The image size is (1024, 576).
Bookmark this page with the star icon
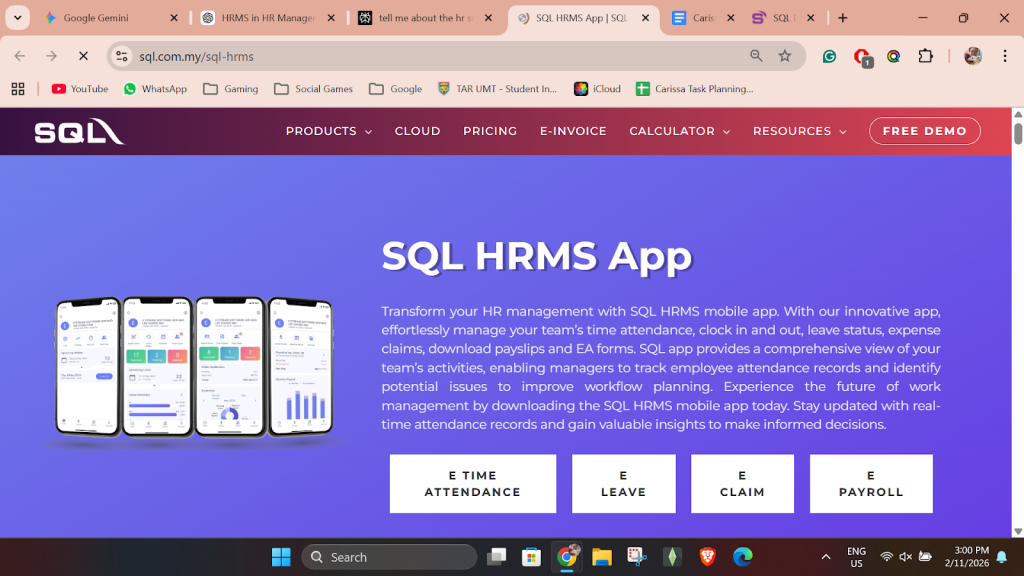pos(785,57)
